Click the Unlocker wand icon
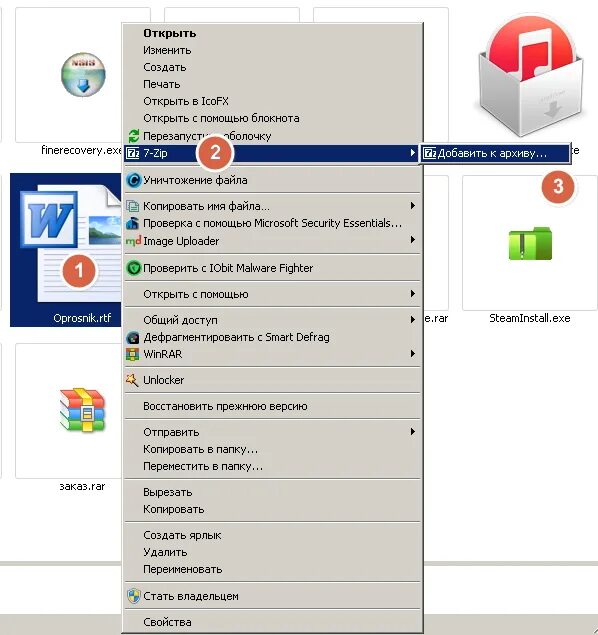Image resolution: width=598 pixels, height=635 pixels. tap(133, 380)
